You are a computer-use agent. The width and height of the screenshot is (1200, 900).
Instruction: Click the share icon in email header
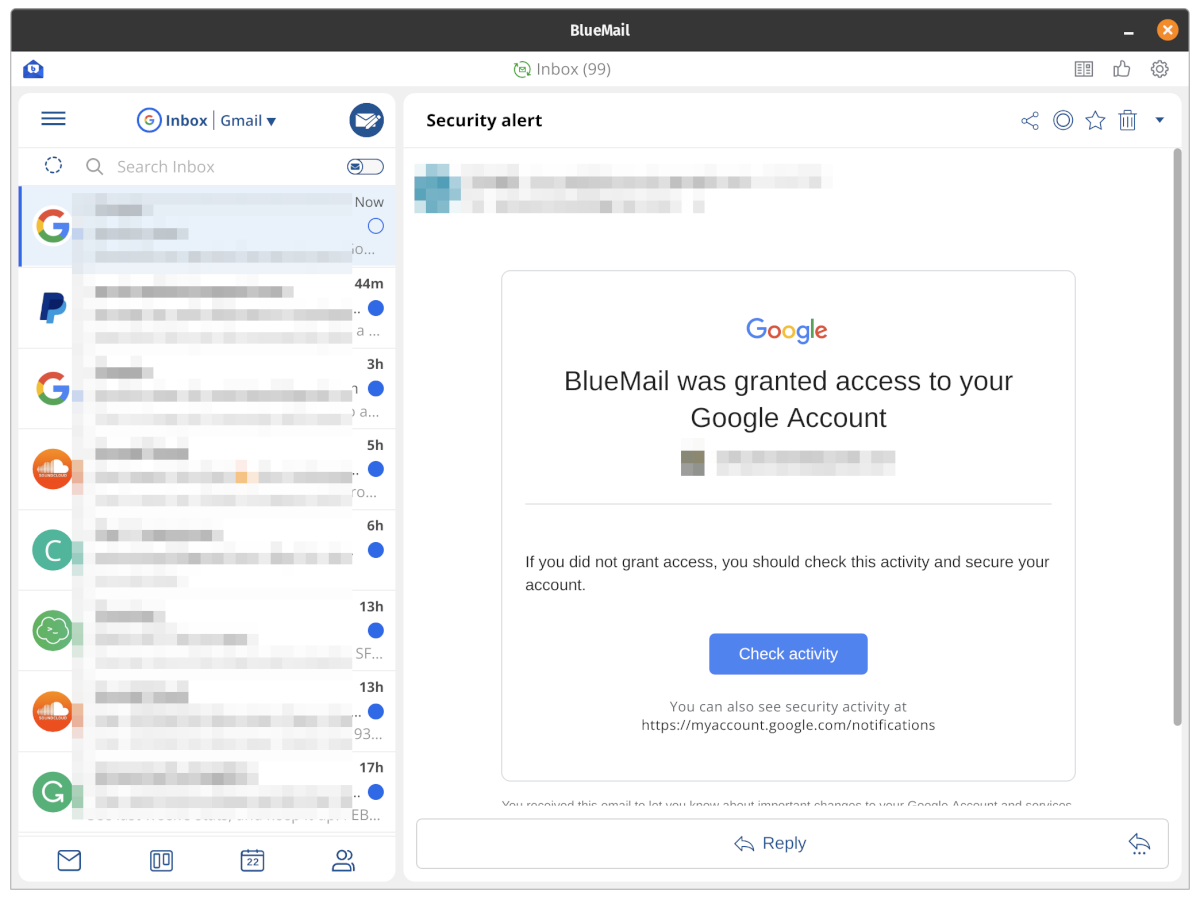1030,121
